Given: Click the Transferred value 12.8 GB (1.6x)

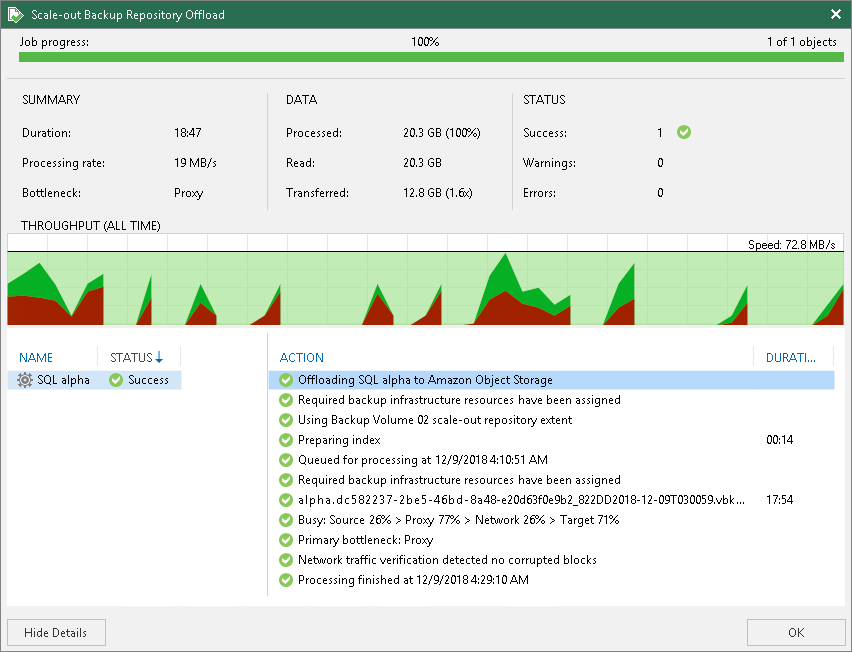Looking at the screenshot, I should 438,193.
